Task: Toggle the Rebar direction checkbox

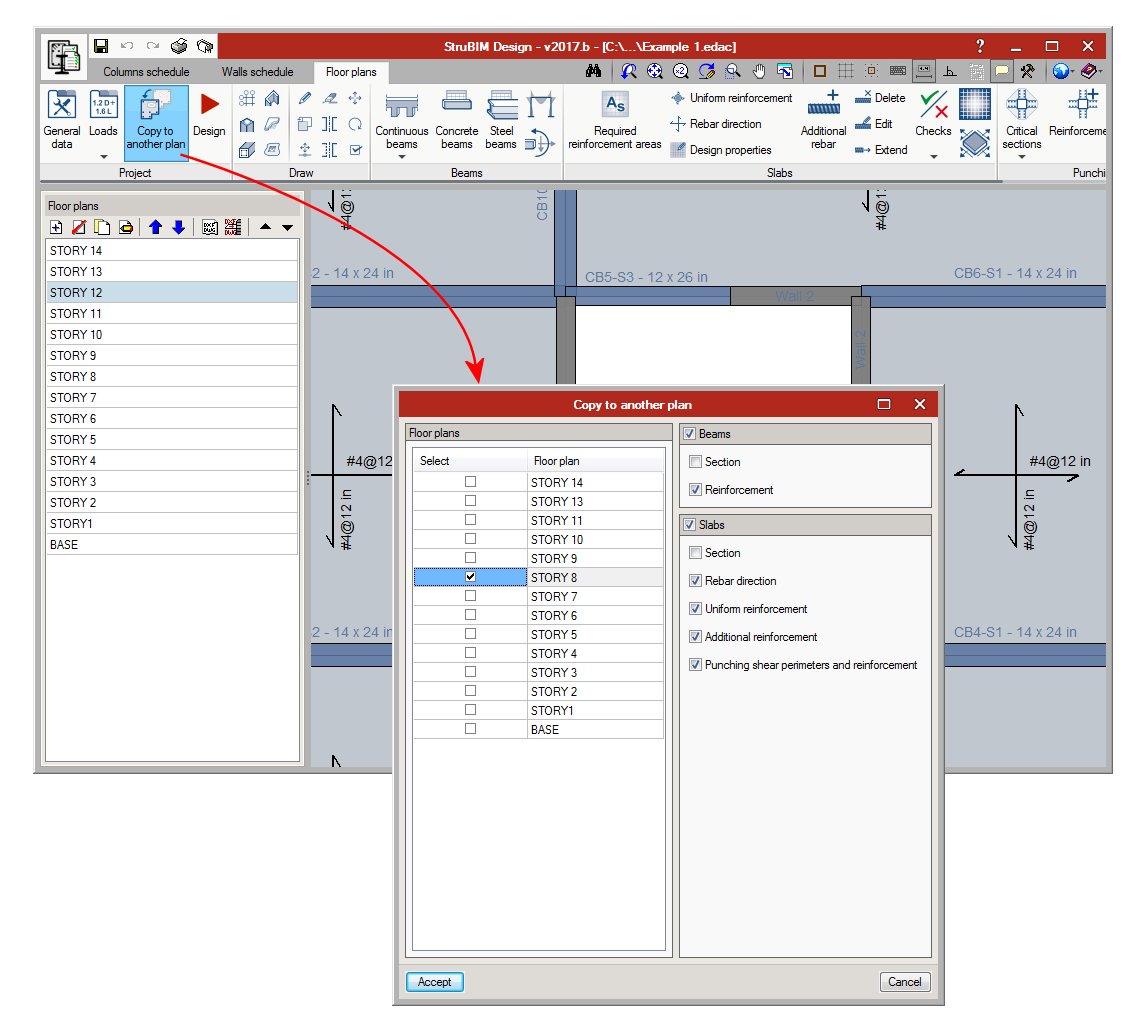Action: [x=695, y=581]
